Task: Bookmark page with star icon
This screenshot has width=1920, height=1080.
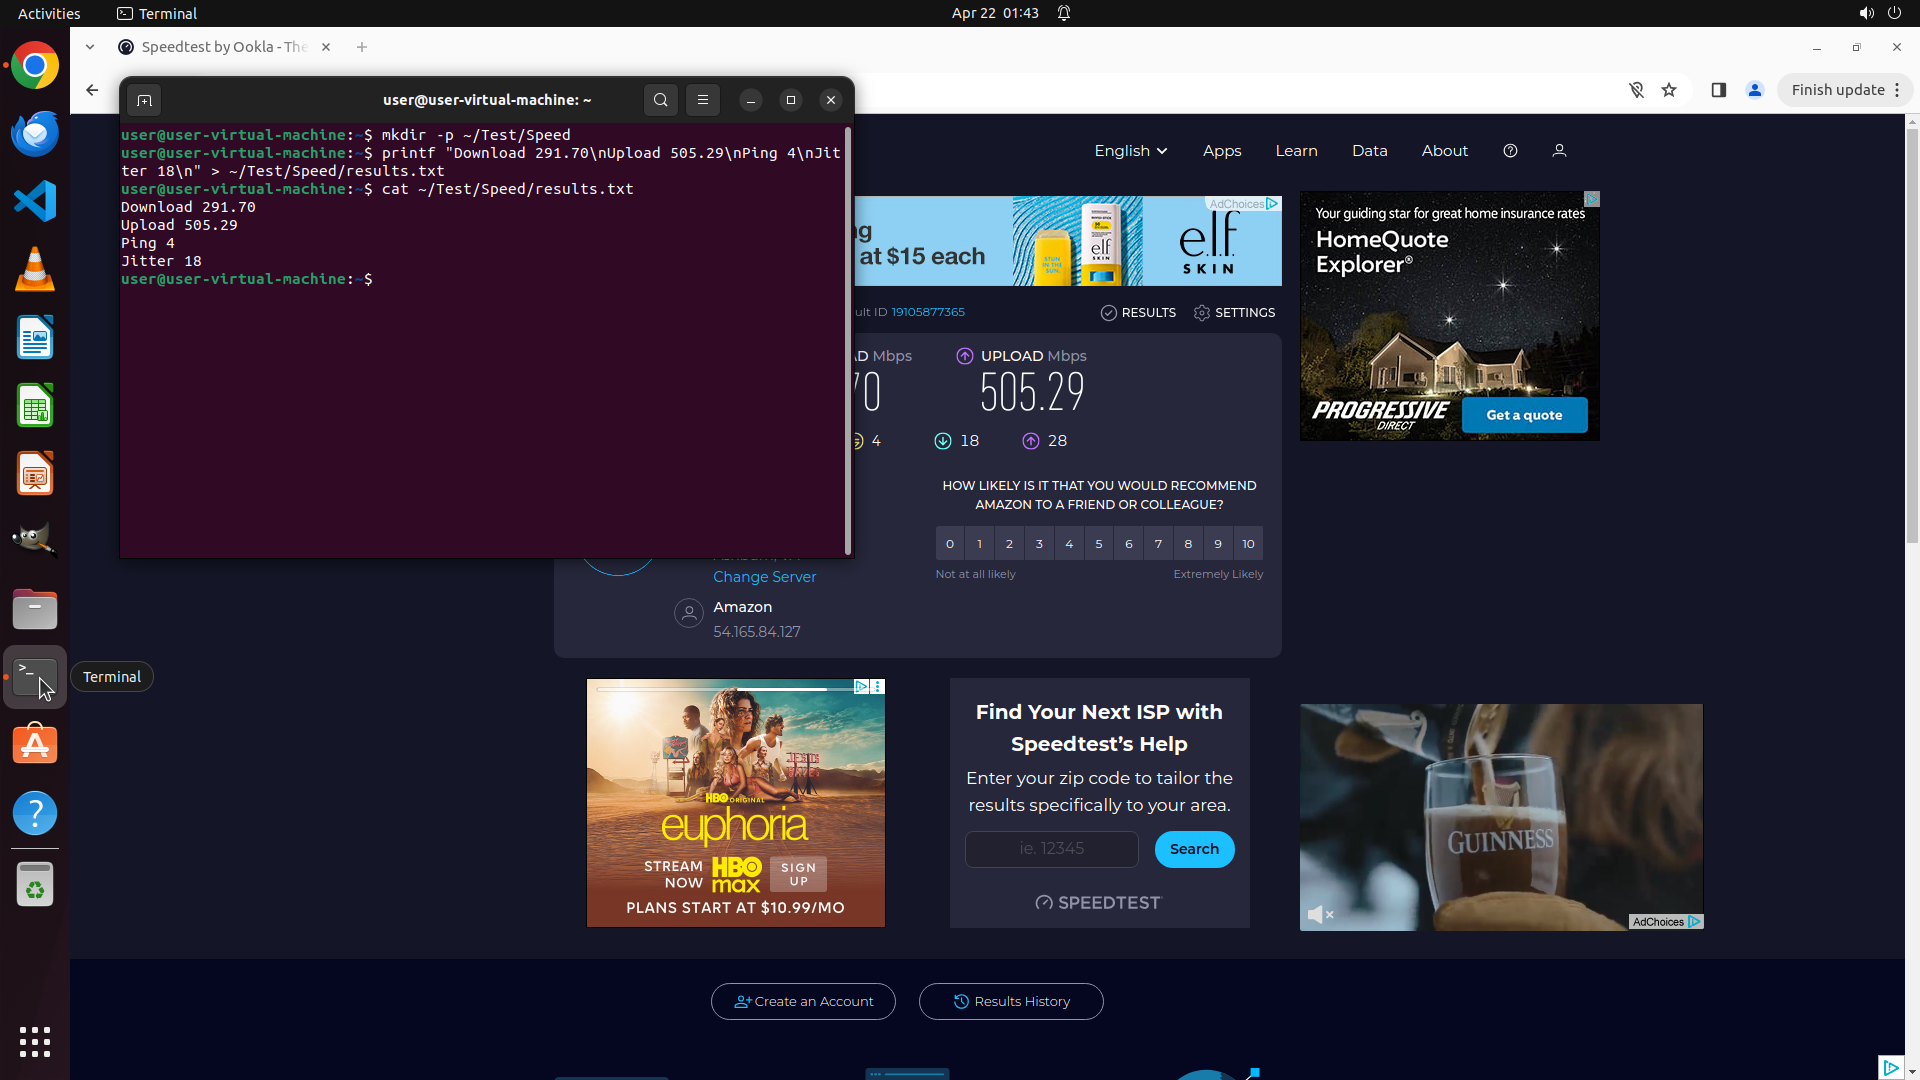Action: point(1669,90)
